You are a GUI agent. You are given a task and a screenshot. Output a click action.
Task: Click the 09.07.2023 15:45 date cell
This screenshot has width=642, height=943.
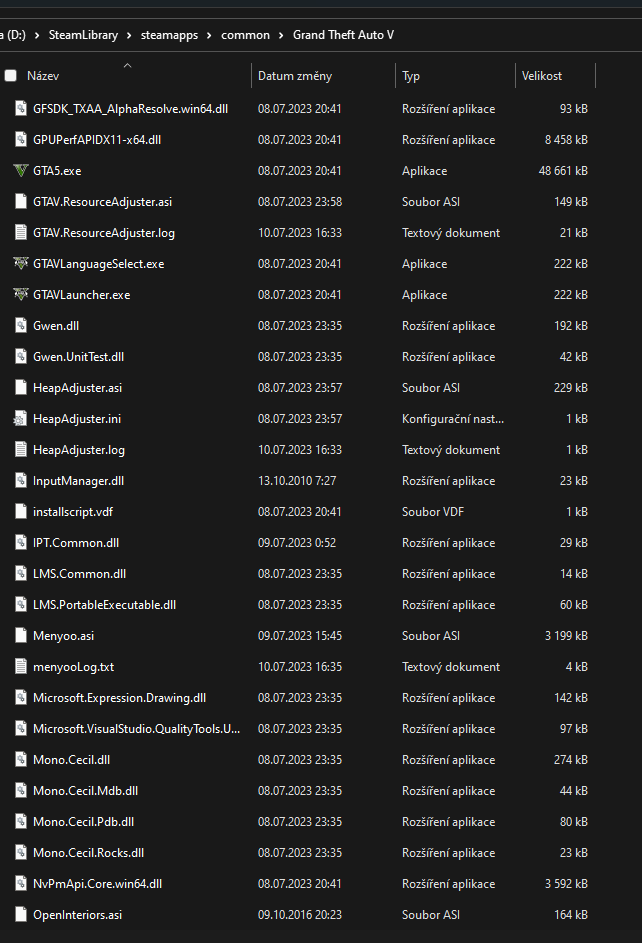(x=300, y=636)
